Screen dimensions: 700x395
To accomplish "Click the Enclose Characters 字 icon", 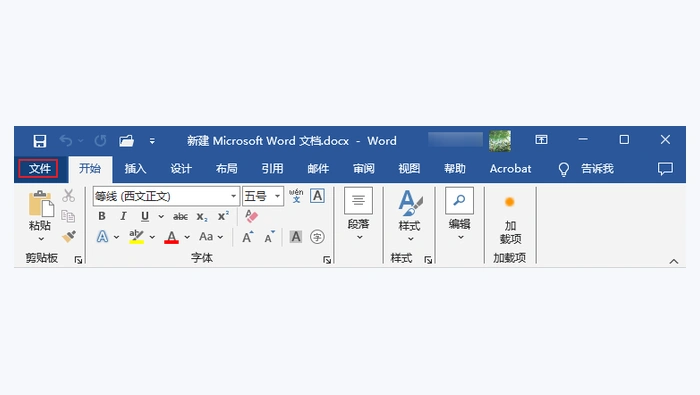I will pyautogui.click(x=317, y=237).
